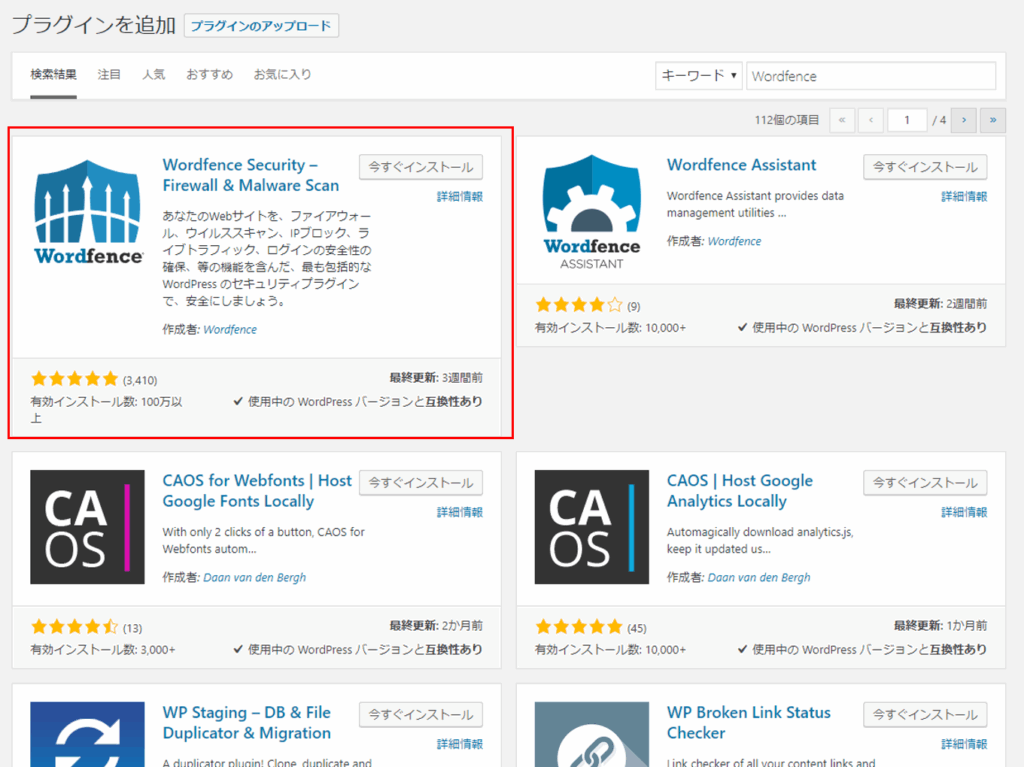Switch to the 人気 tab

(154, 74)
